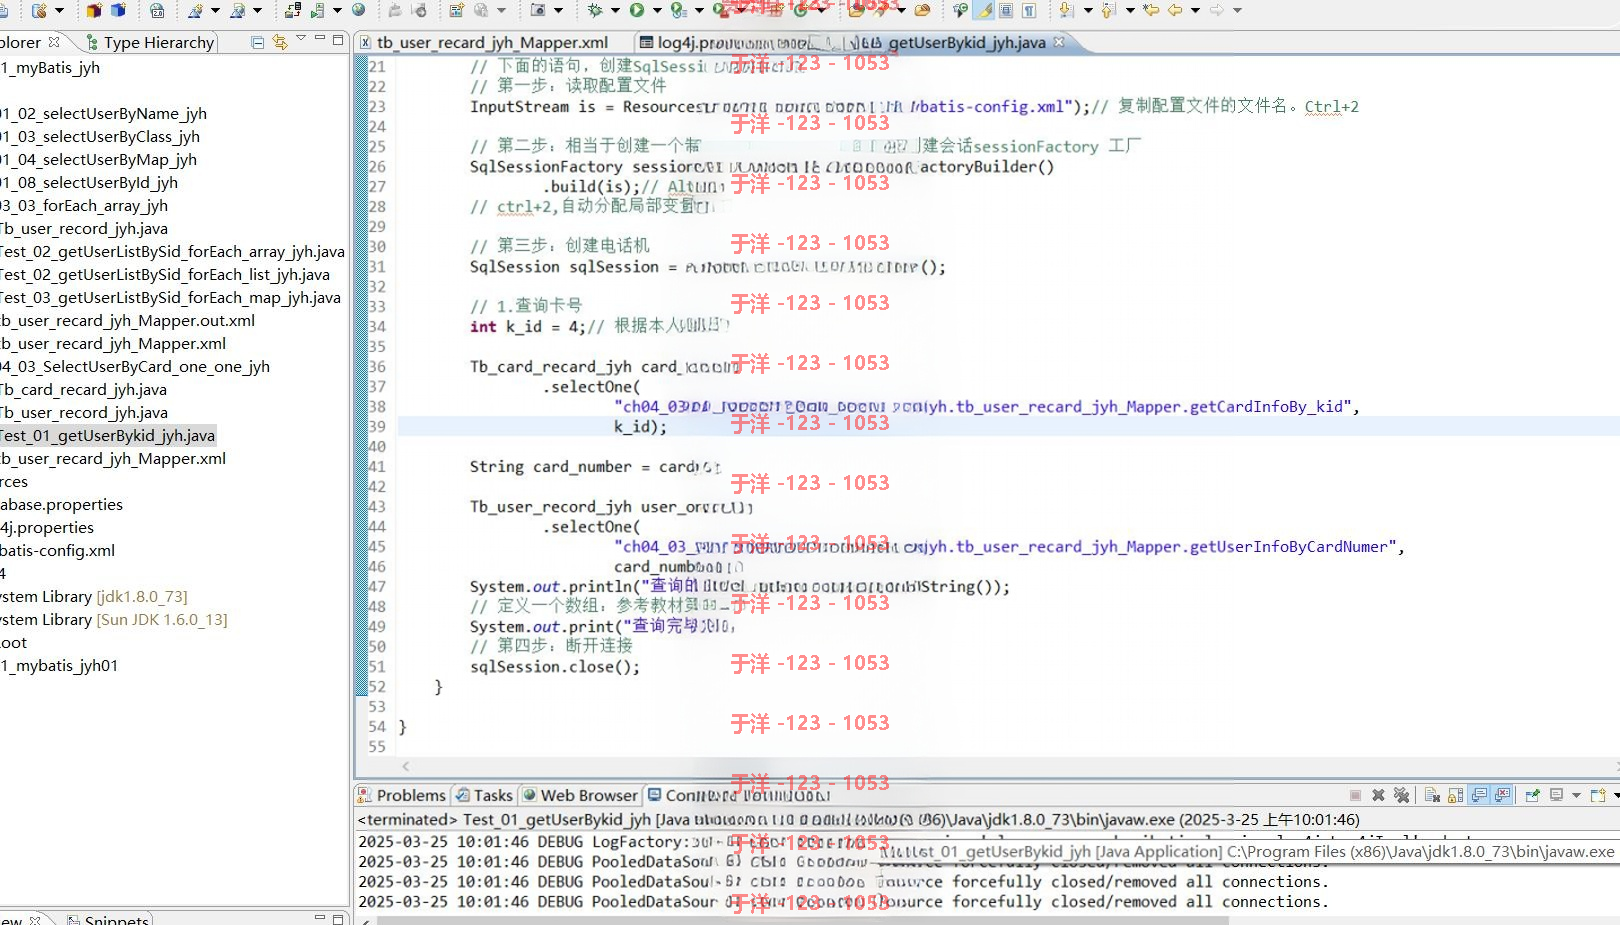Select System Library [jdk1.8.0_73] entry
The width and height of the screenshot is (1620, 925).
93,596
